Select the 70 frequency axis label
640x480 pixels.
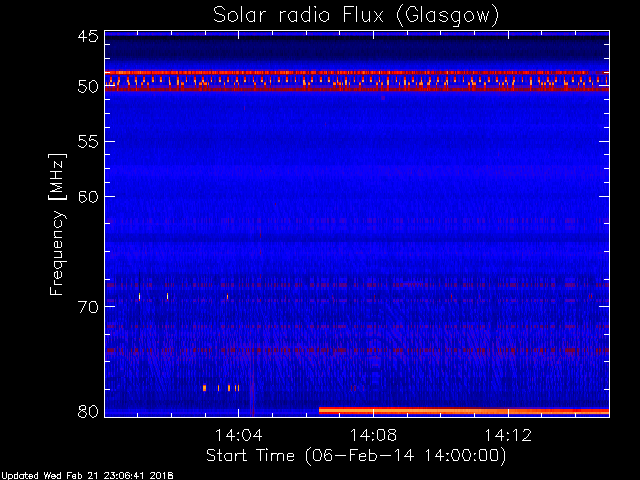[x=88, y=307]
